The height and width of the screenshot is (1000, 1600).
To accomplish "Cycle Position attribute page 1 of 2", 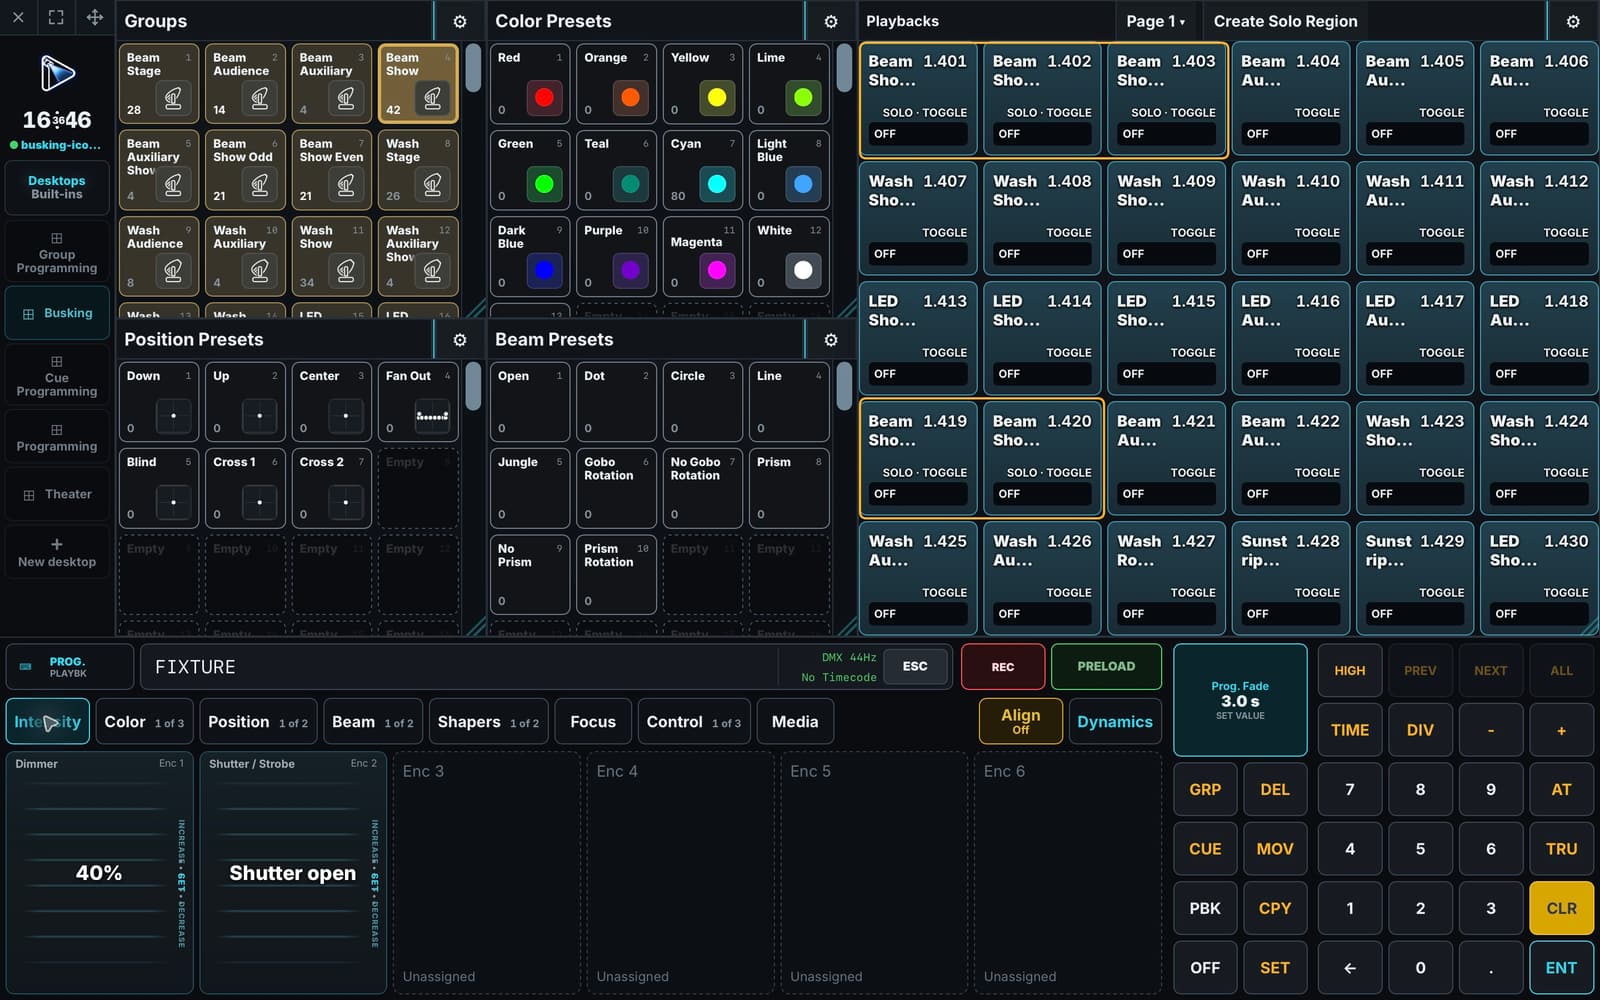I will (x=258, y=722).
